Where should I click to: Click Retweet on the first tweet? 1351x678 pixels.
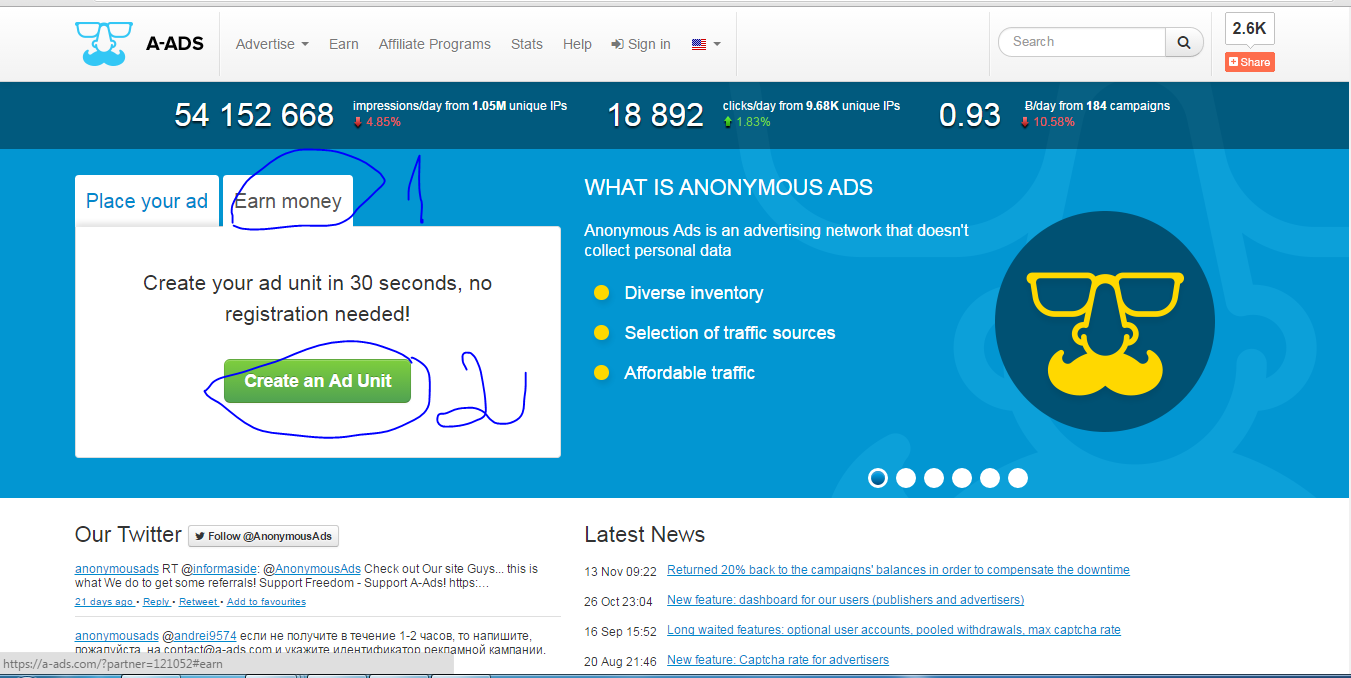(x=198, y=602)
